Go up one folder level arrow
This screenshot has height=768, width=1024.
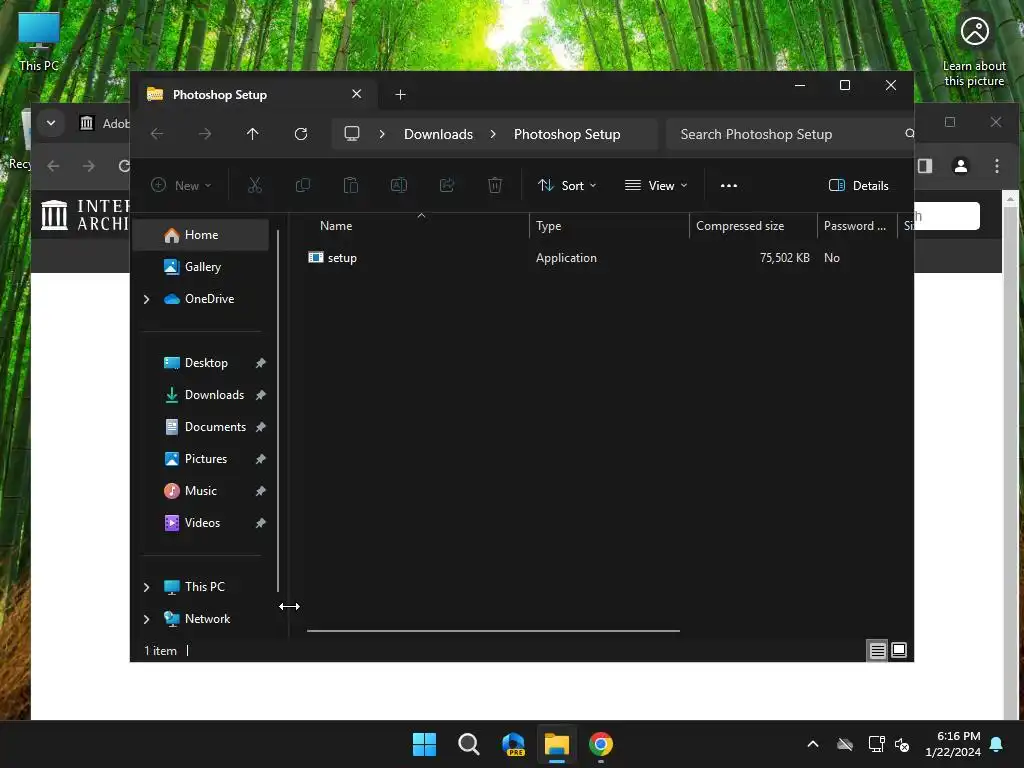point(253,134)
